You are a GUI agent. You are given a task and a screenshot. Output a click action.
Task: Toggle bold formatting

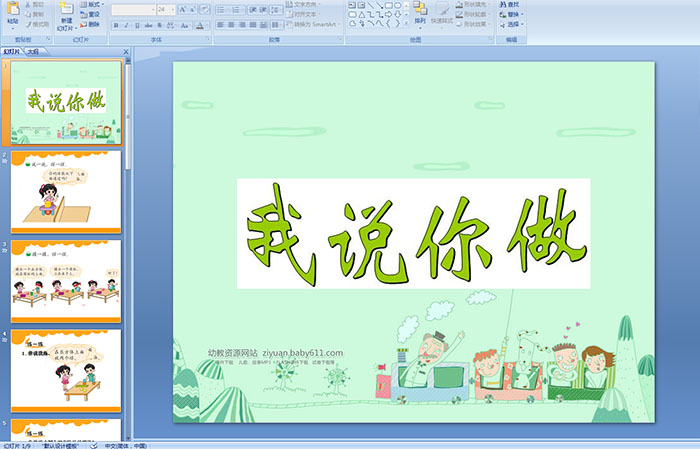pyautogui.click(x=116, y=25)
